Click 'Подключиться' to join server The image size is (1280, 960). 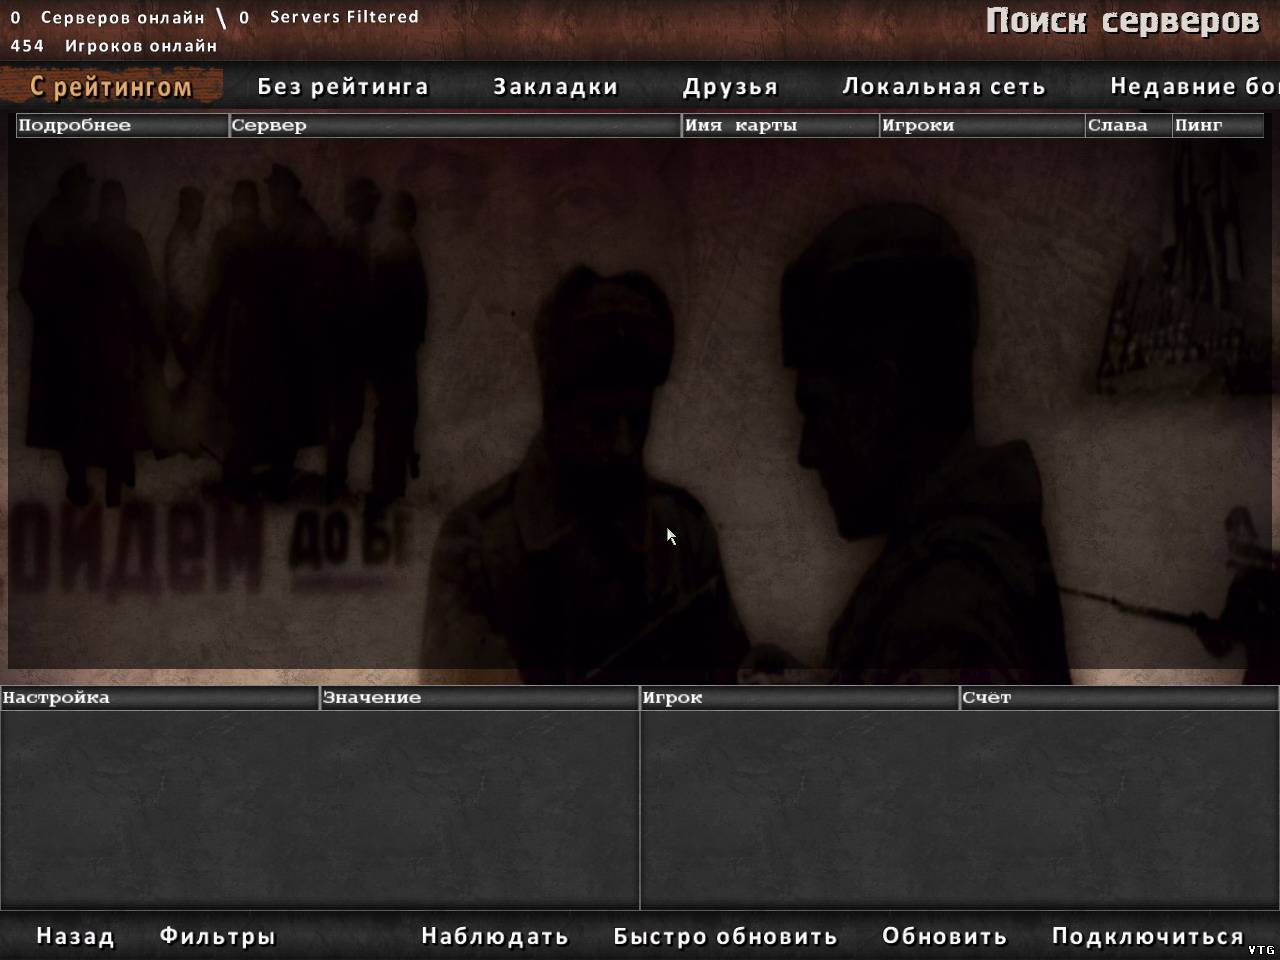point(1147,937)
